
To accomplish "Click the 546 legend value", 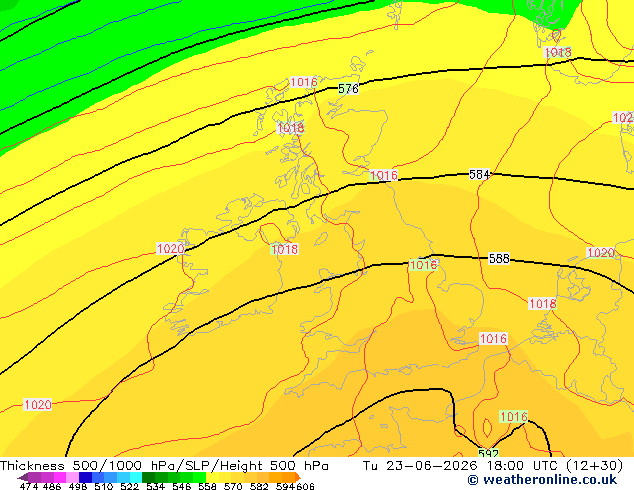I will click(182, 486).
